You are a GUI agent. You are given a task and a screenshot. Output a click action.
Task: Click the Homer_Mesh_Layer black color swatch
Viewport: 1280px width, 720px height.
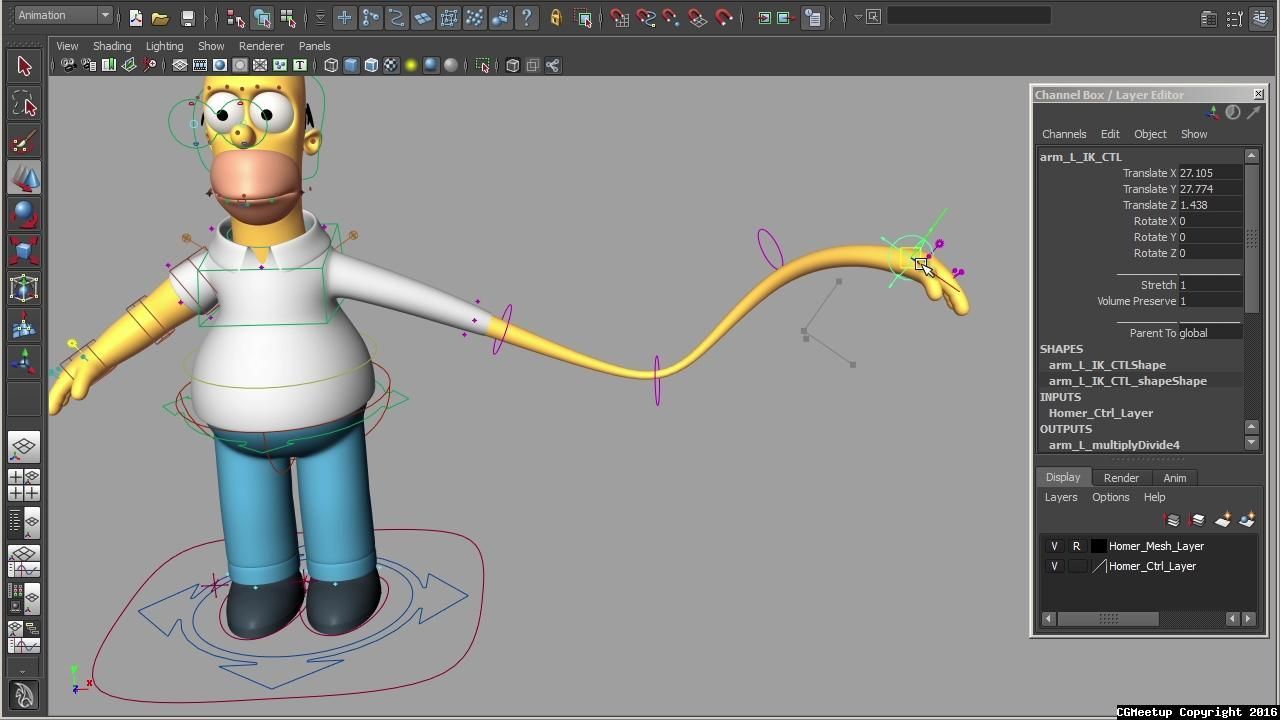coord(1098,546)
